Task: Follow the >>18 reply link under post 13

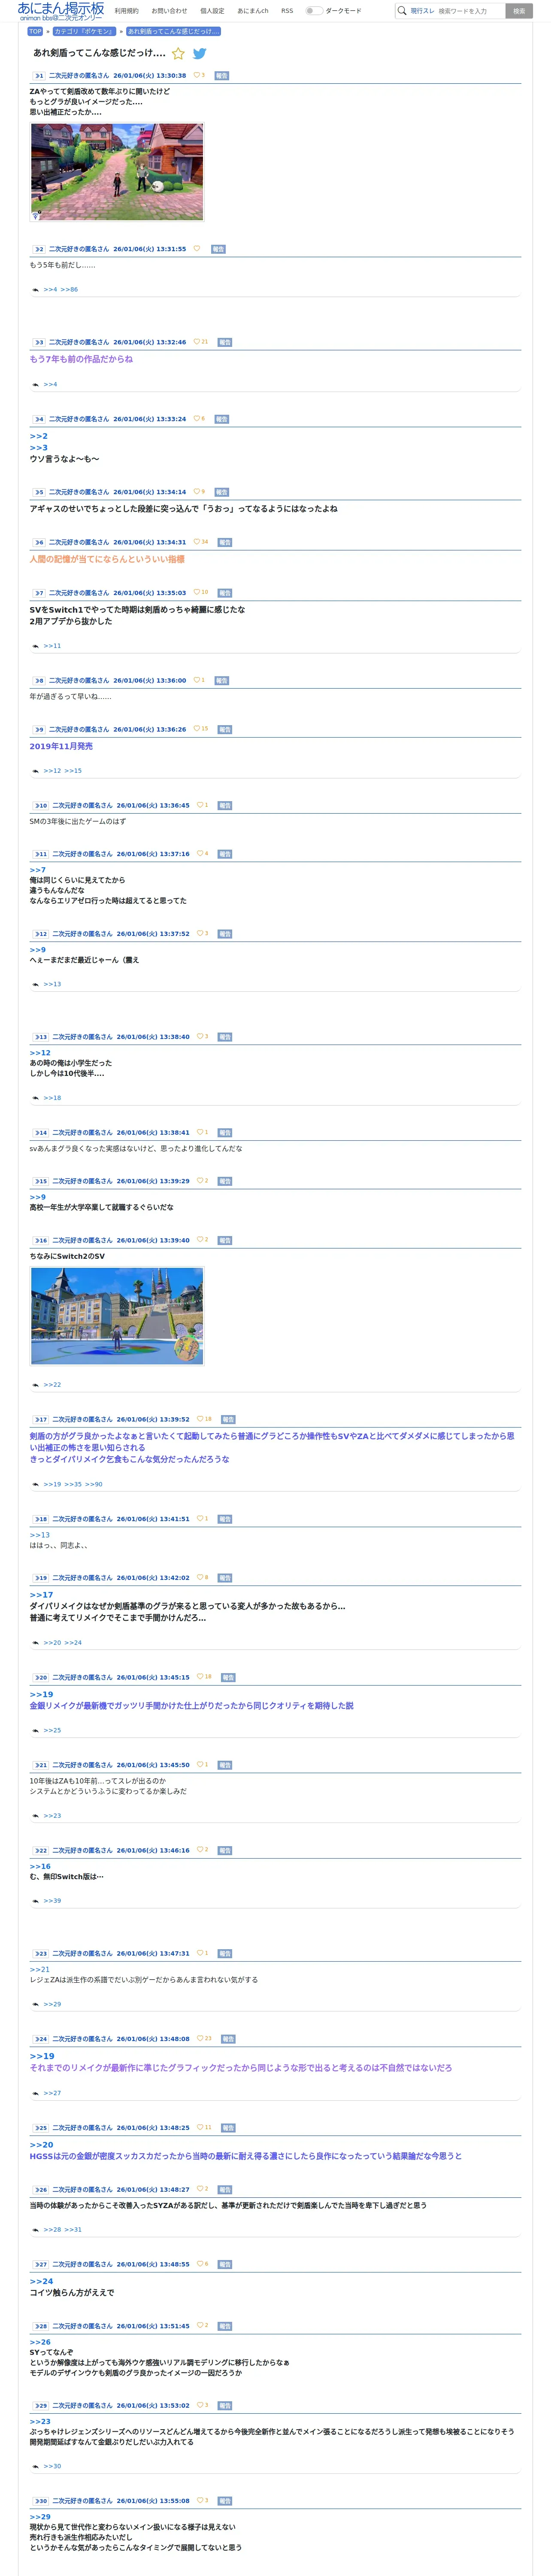Action: tap(52, 1098)
